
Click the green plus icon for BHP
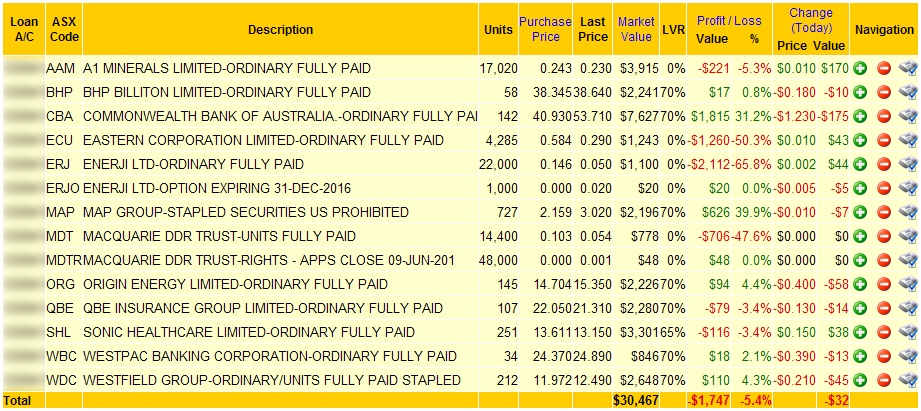[x=860, y=92]
